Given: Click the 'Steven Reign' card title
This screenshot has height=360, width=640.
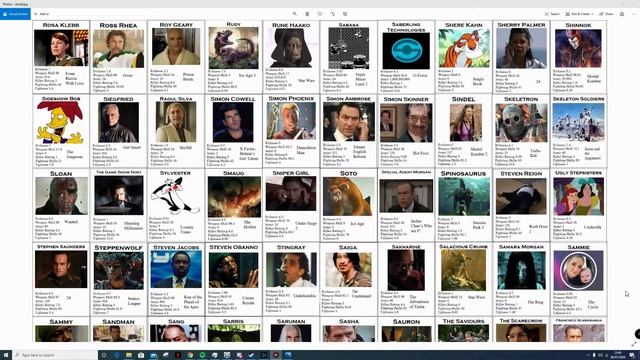Looking at the screenshot, I should [x=521, y=173].
